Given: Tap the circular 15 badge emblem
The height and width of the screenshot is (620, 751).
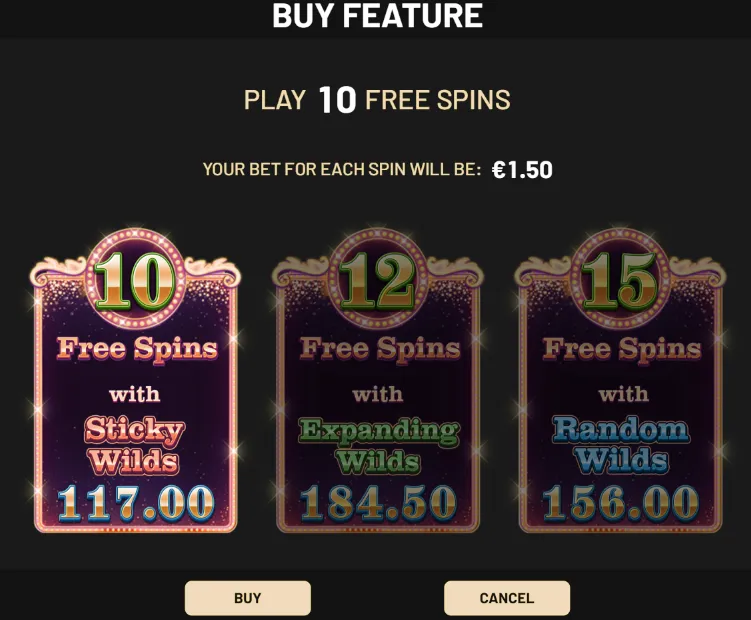Looking at the screenshot, I should point(620,279).
